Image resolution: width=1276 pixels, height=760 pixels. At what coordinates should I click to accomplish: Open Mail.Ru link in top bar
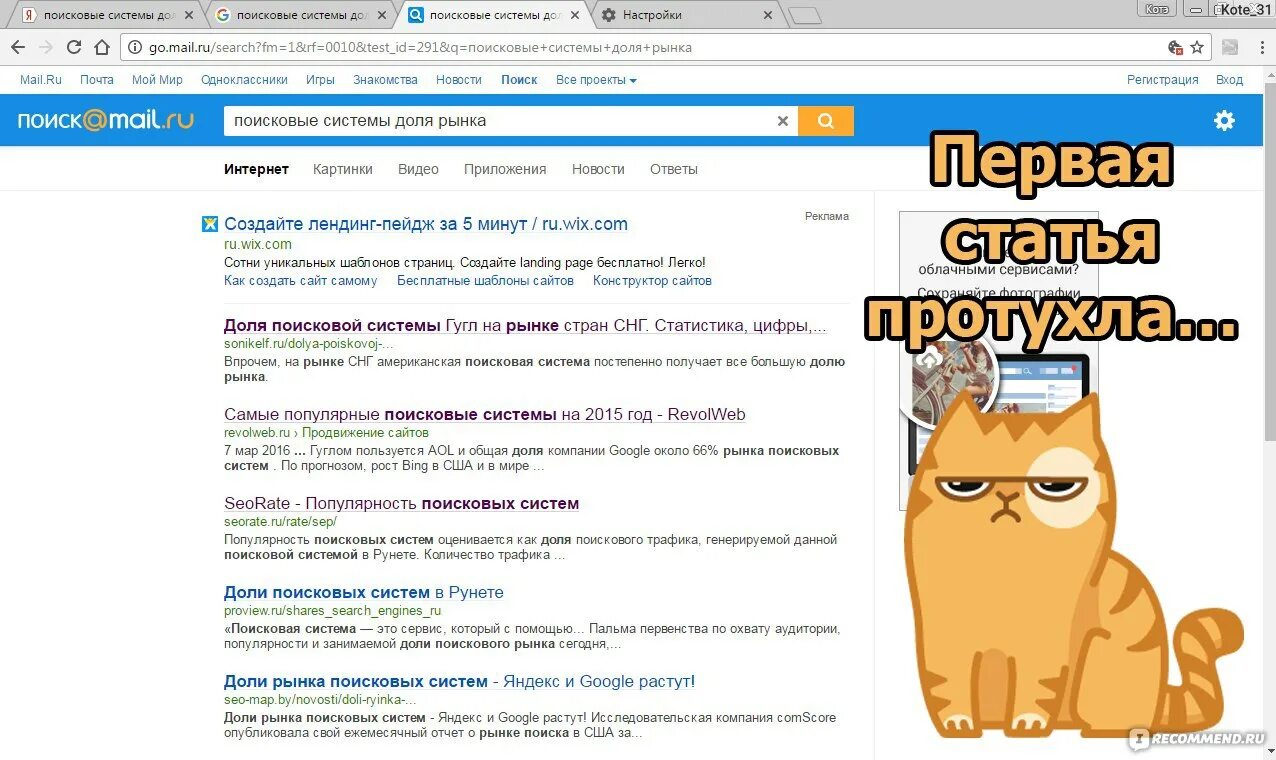(x=41, y=80)
